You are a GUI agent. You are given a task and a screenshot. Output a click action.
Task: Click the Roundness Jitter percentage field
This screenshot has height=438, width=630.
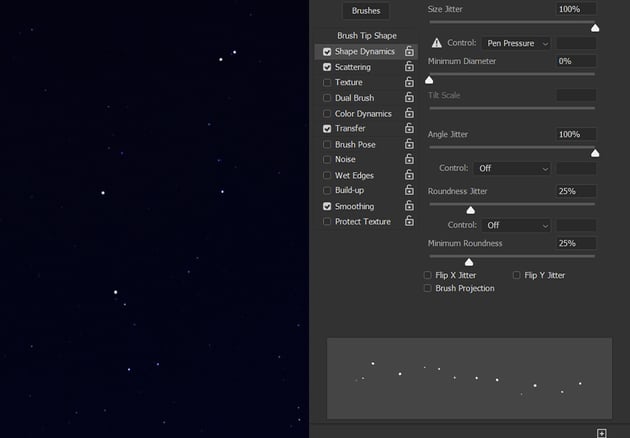576,191
